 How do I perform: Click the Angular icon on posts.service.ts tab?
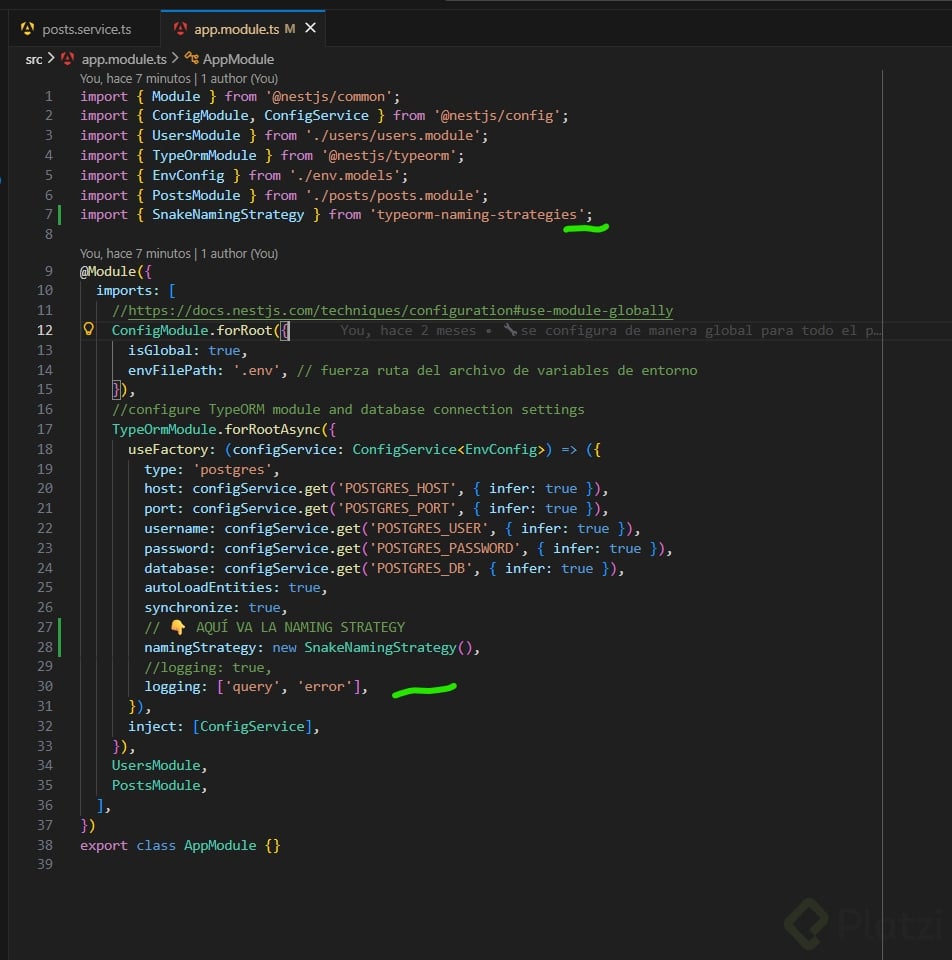tap(28, 29)
